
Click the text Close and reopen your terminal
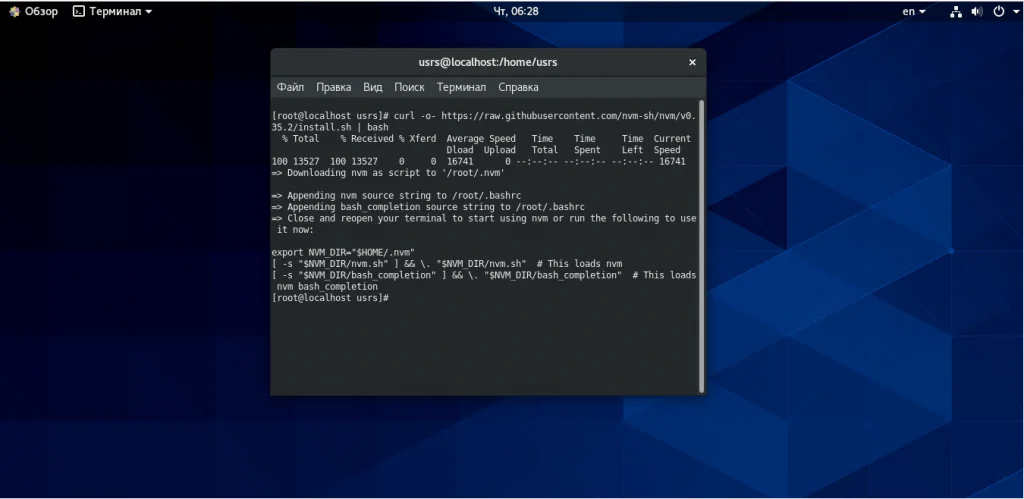coord(367,219)
